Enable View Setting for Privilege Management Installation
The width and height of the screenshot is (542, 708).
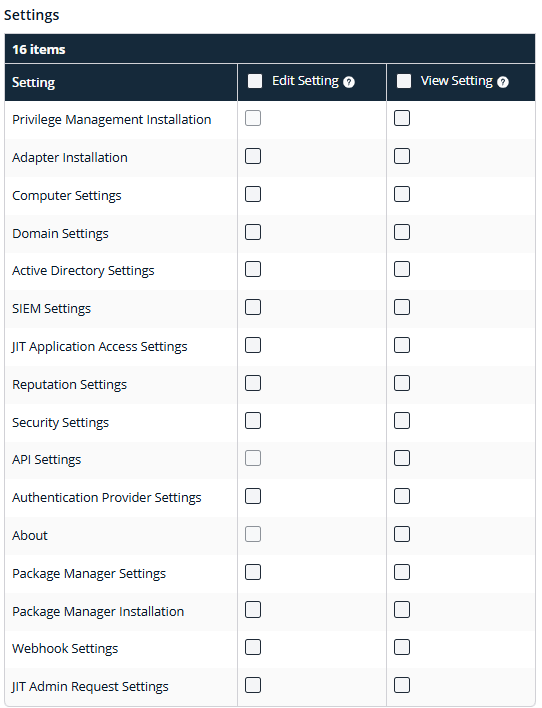pyautogui.click(x=402, y=118)
